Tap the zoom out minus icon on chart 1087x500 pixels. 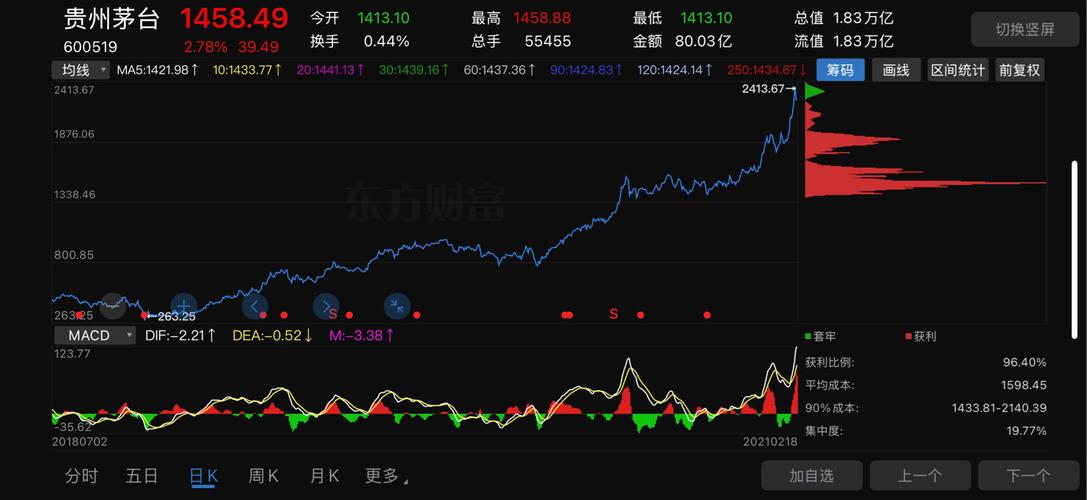tap(113, 306)
